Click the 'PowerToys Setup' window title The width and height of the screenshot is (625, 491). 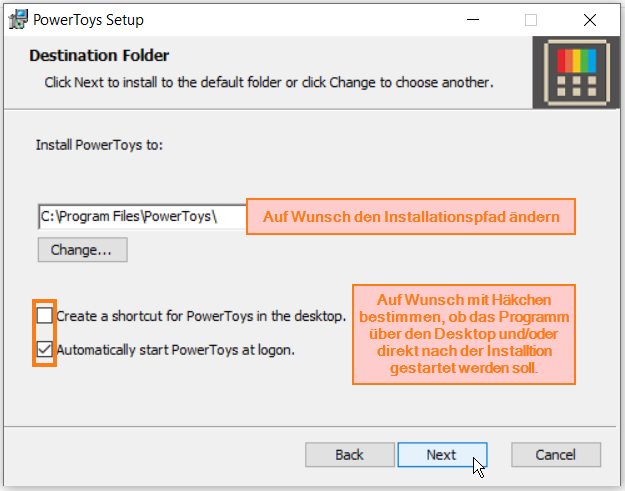(88, 20)
